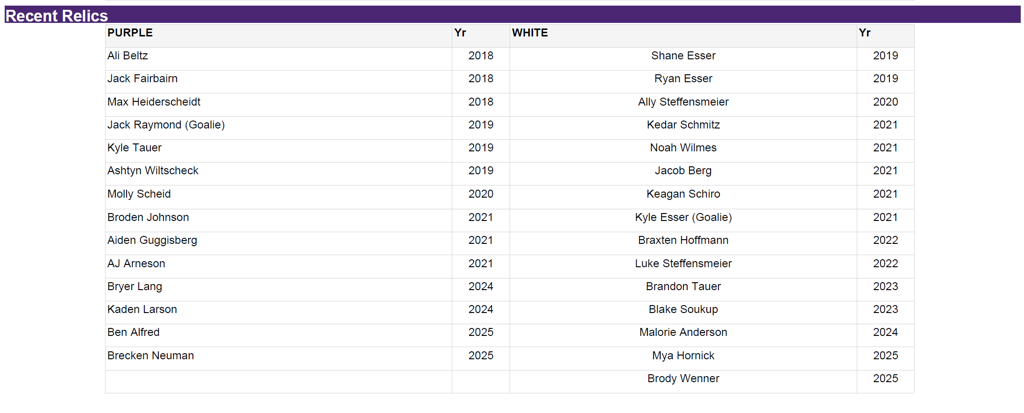Click Ashtyn Wiltscheck's name
The width and height of the screenshot is (1024, 413).
(x=153, y=171)
